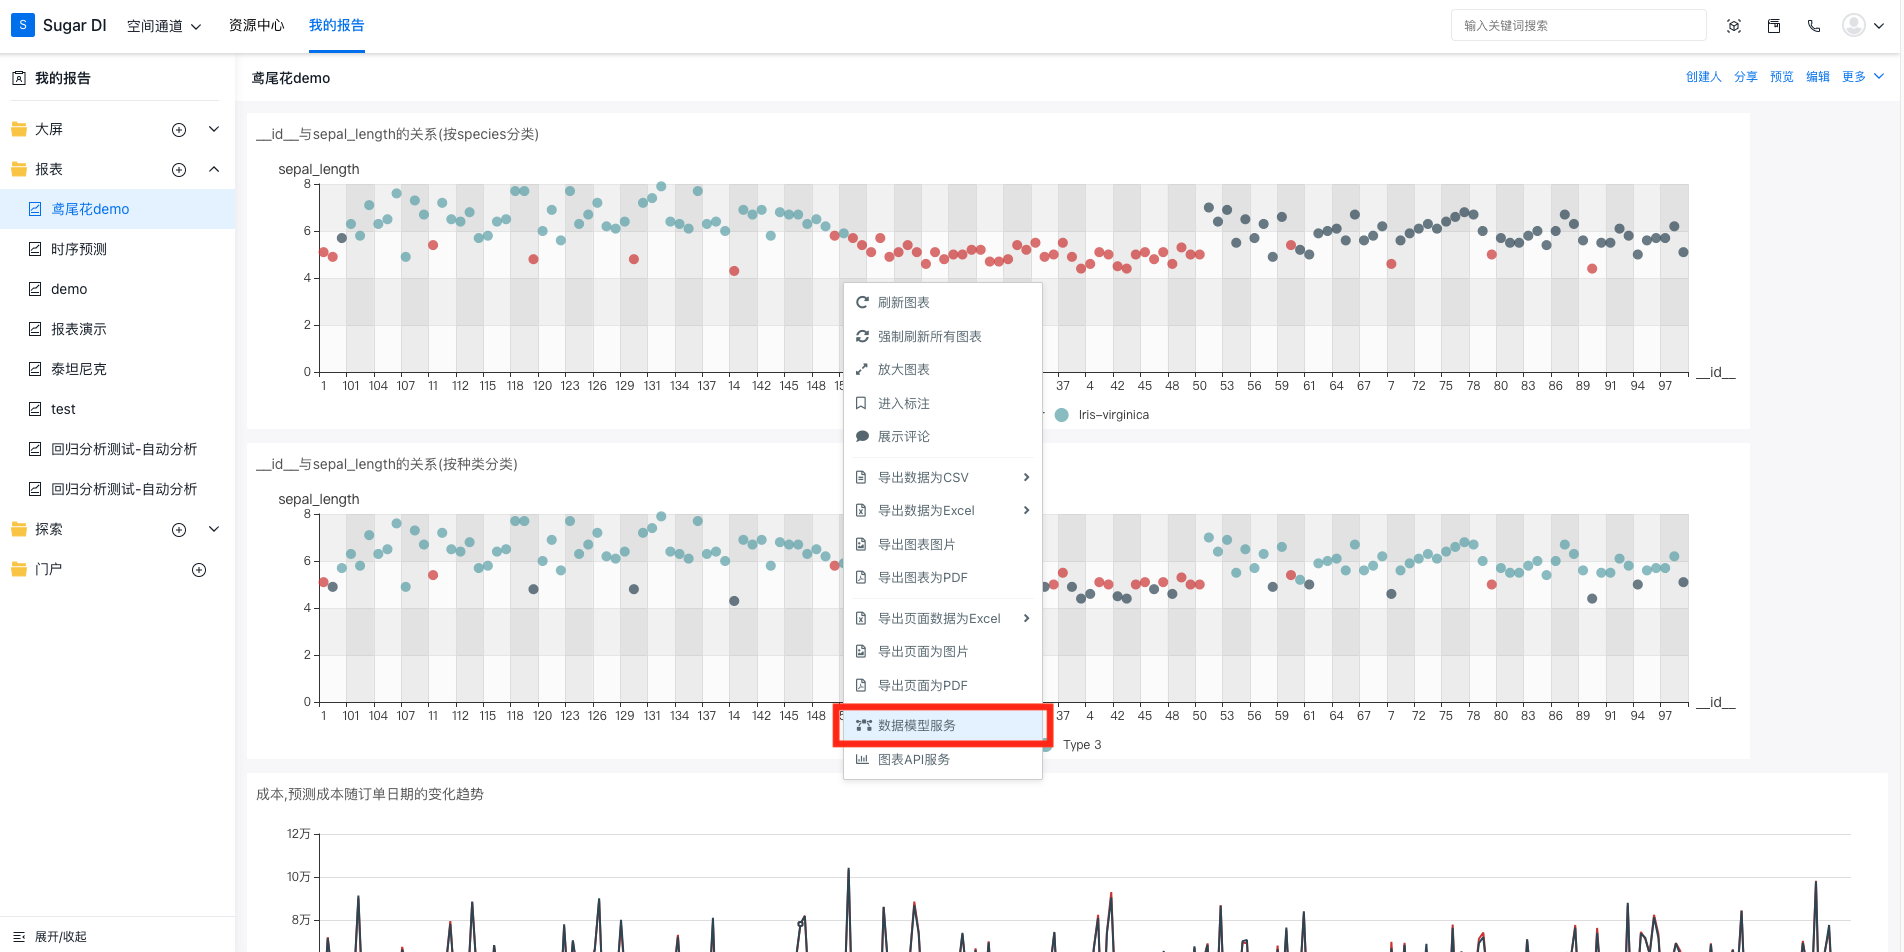Choose 数据模型服务 from context menu
1904x952 pixels.
[943, 725]
